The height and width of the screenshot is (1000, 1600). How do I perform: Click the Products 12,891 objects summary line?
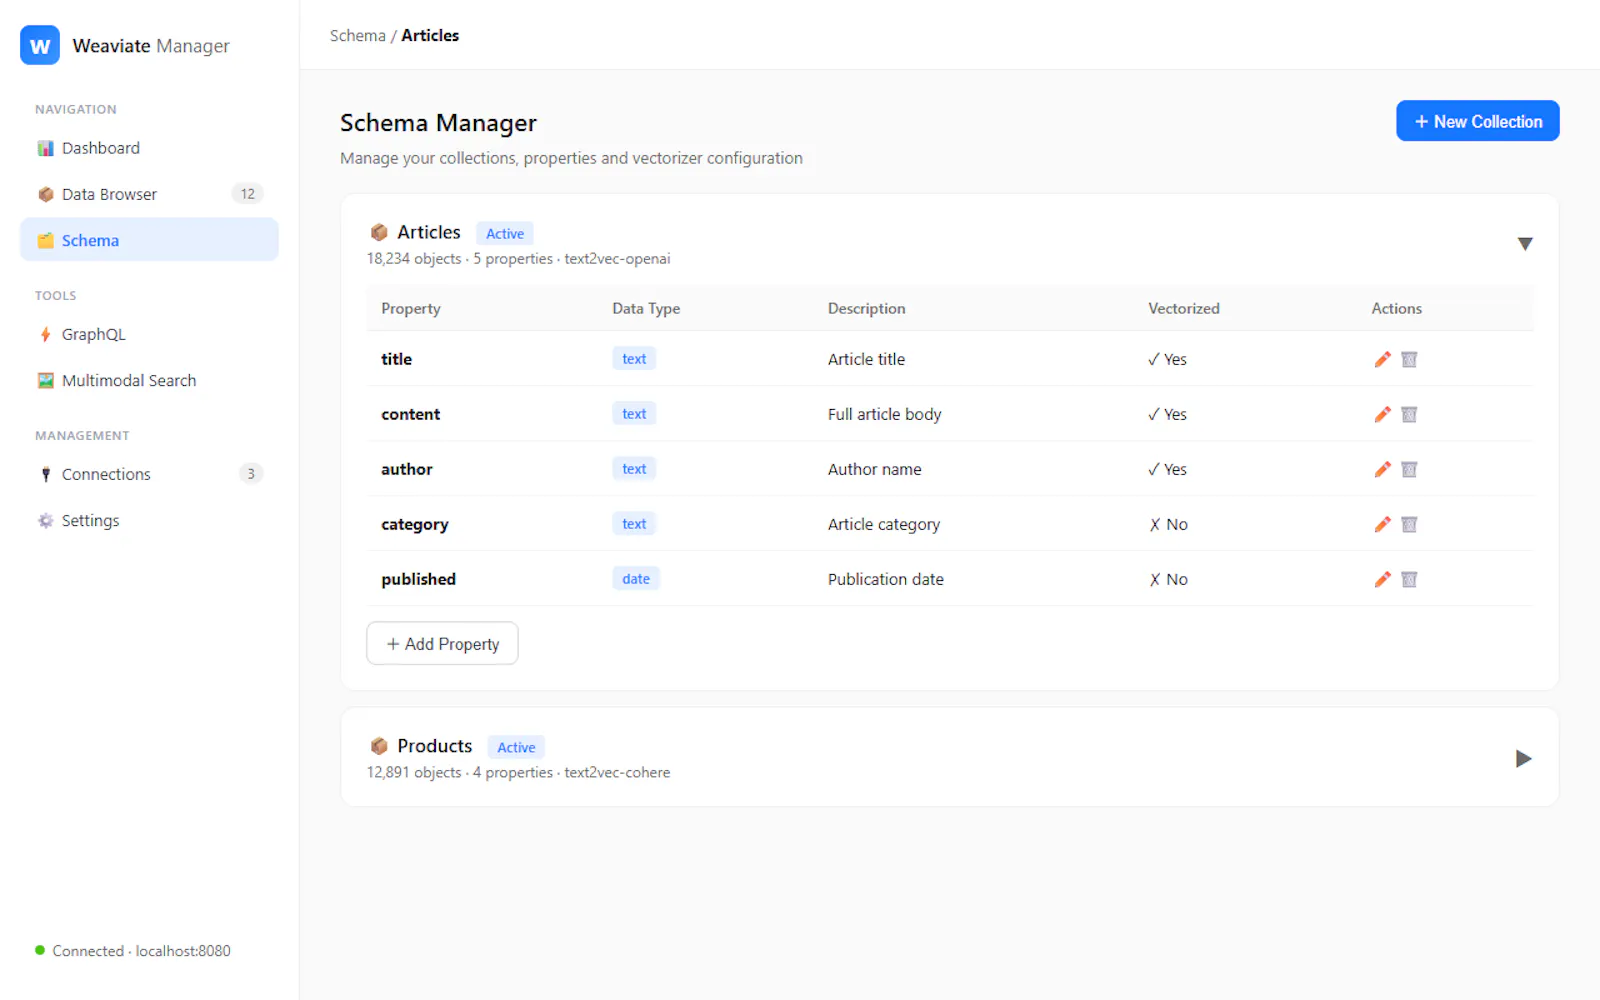tap(518, 773)
